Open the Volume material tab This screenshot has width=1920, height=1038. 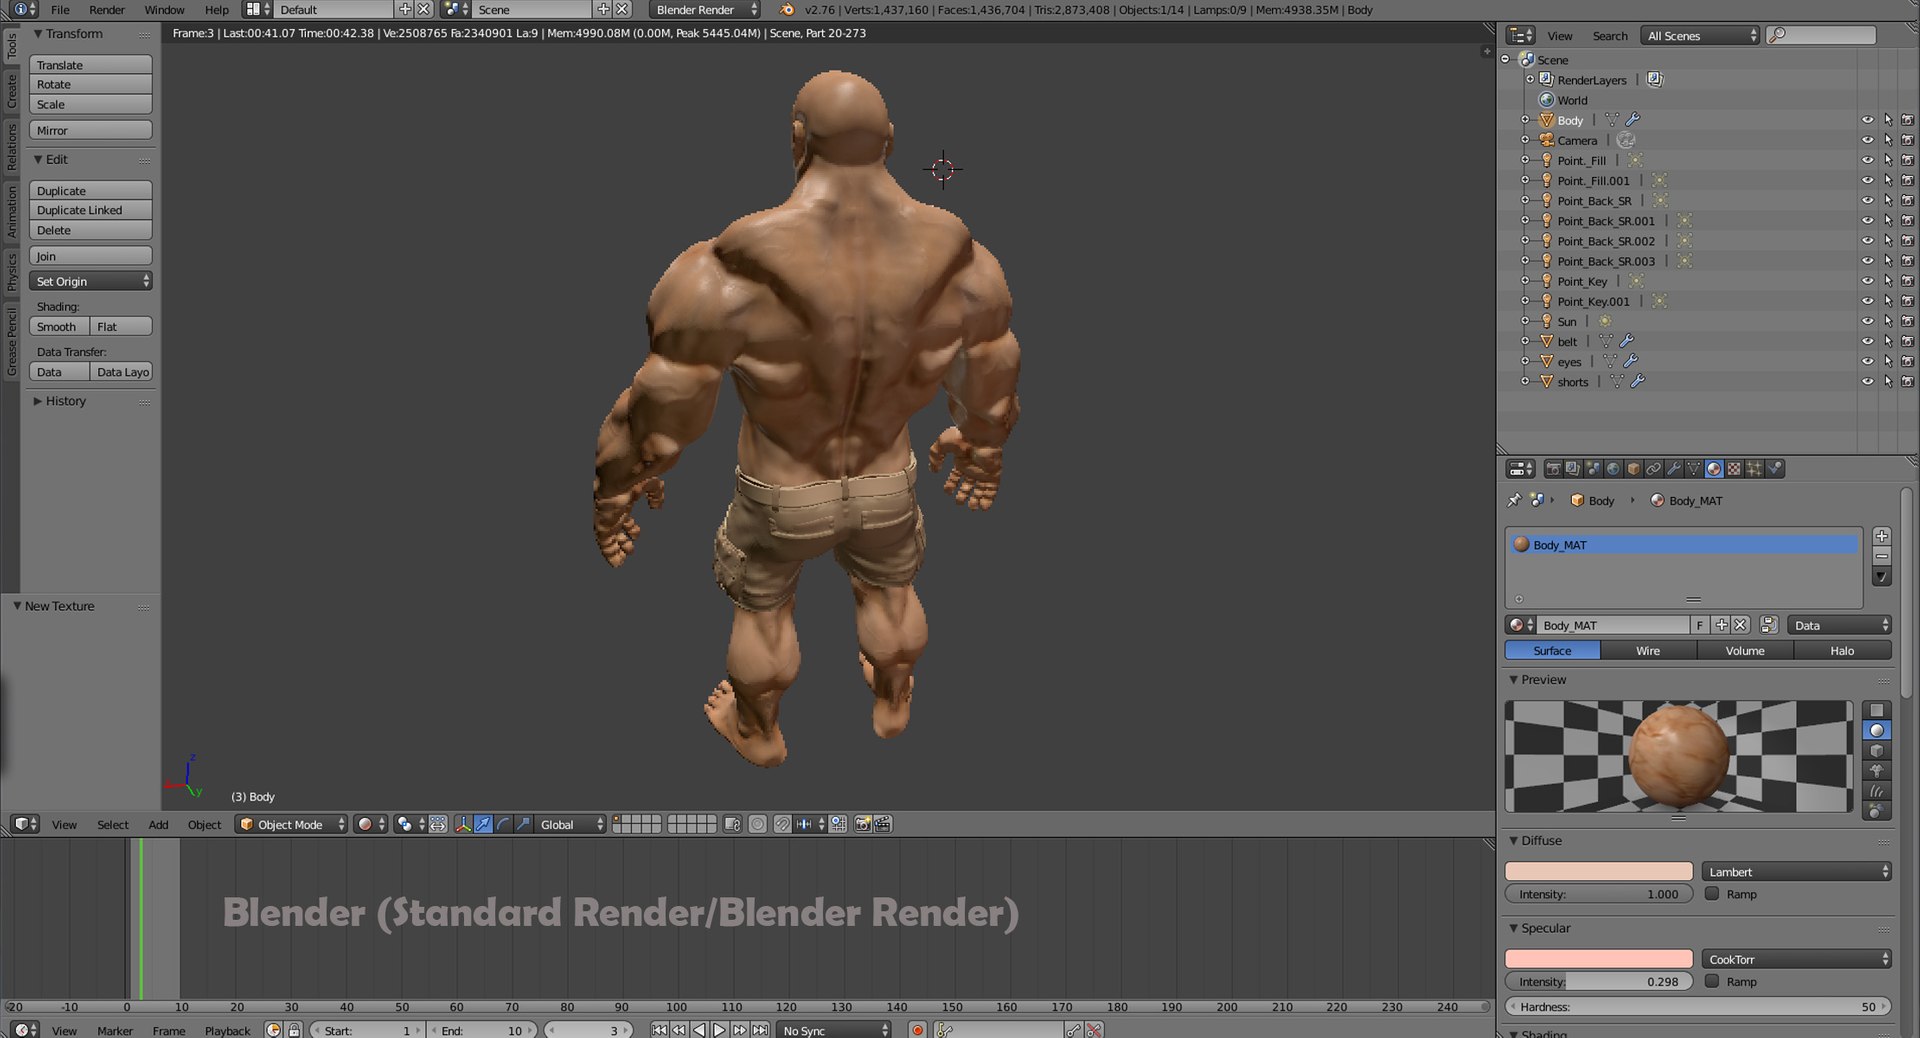(x=1745, y=651)
